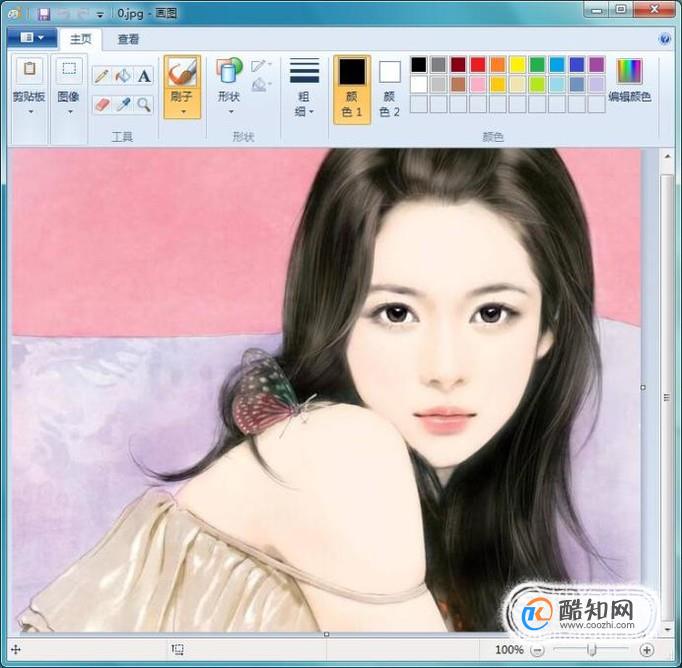Image resolution: width=682 pixels, height=668 pixels.
Task: Open the shape Outline dropdown
Action: coord(261,66)
